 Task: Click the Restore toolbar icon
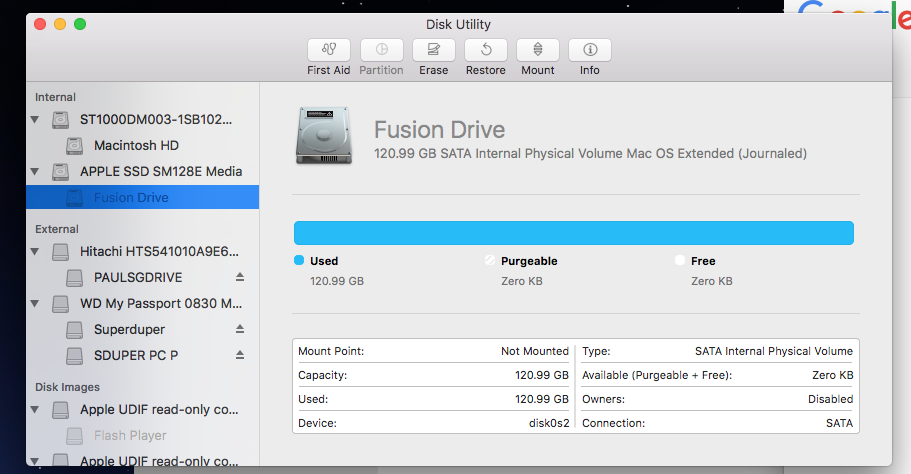click(x=486, y=50)
